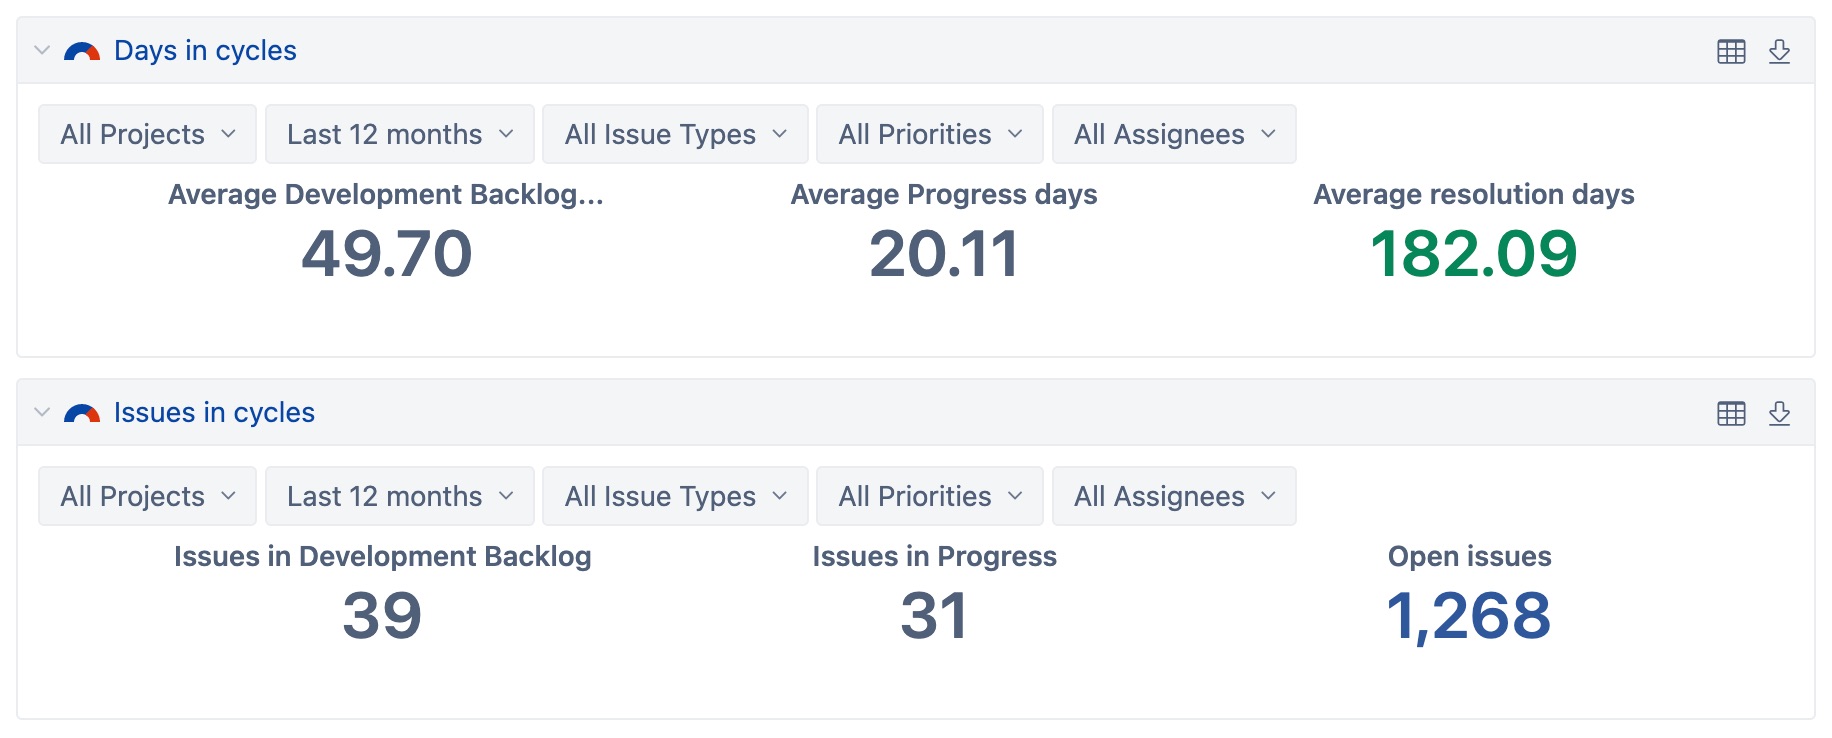The width and height of the screenshot is (1832, 738).
Task: Open Last 12 months filter in Issues in cycles
Action: pyautogui.click(x=400, y=496)
